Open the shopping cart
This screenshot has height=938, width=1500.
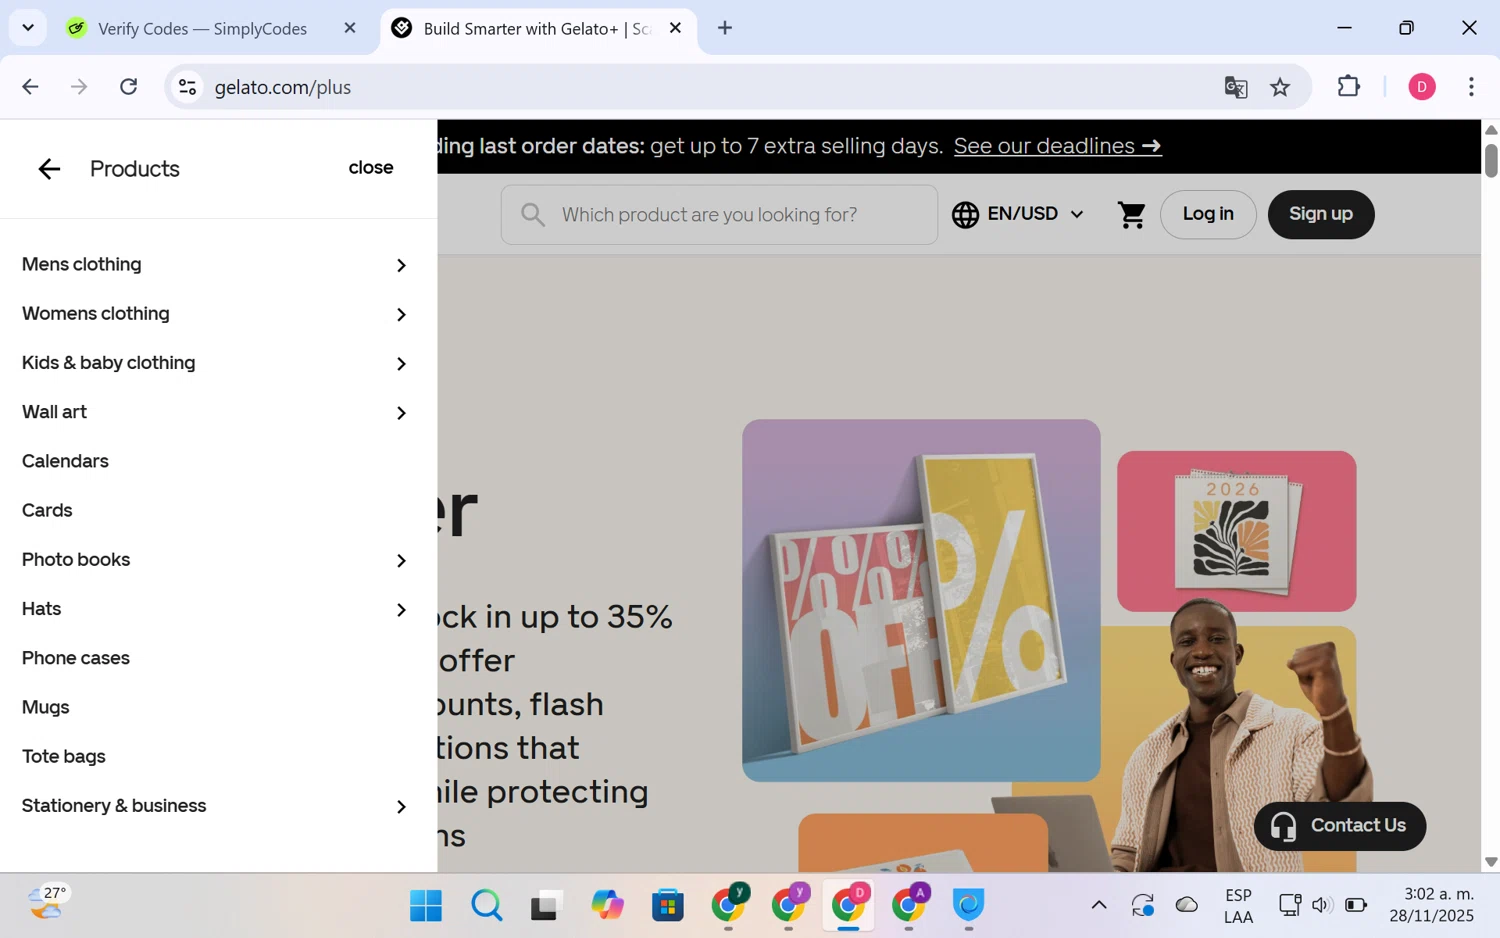point(1131,214)
